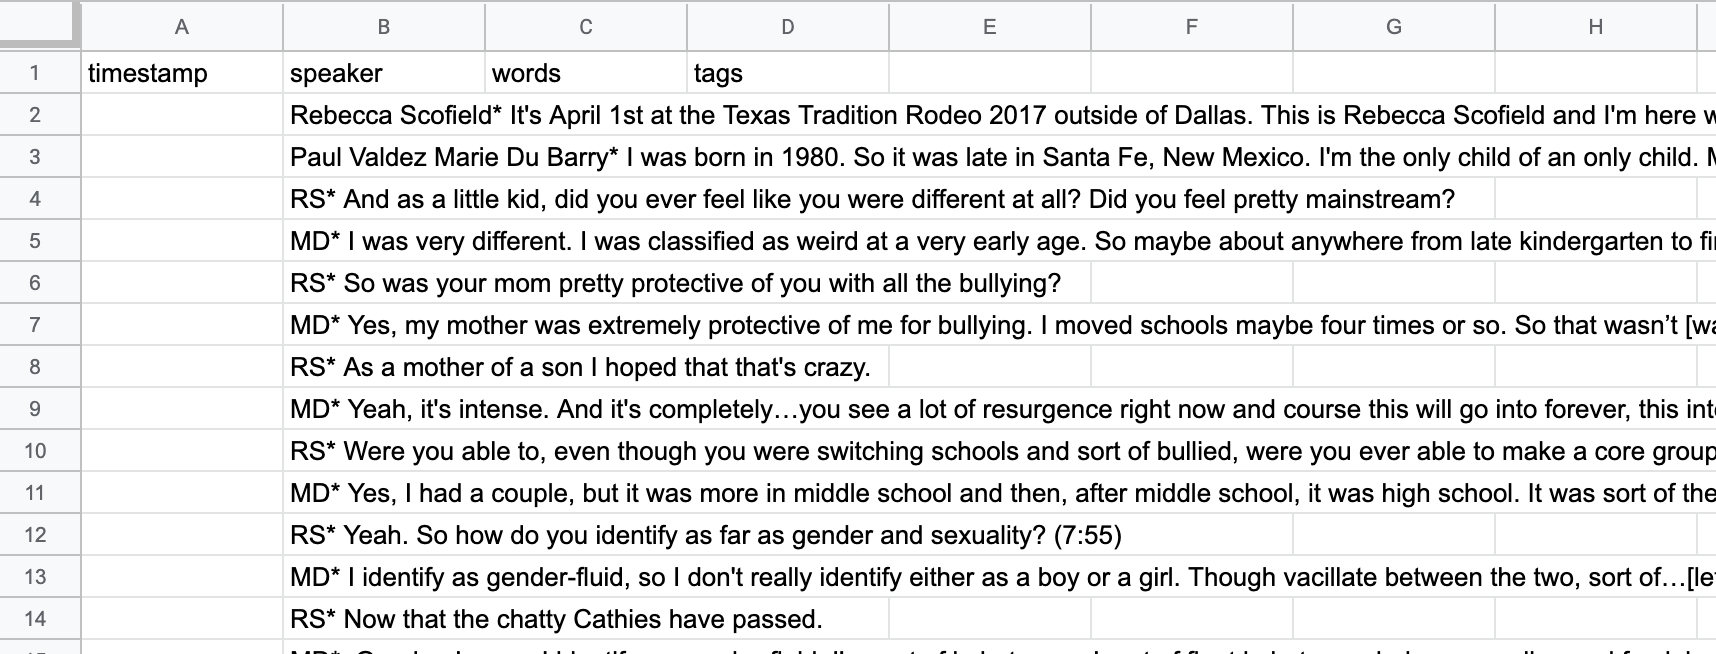Select cell starting 'Rebecca Scofield* It's April 1st'
This screenshot has height=654, width=1716.
(384, 115)
